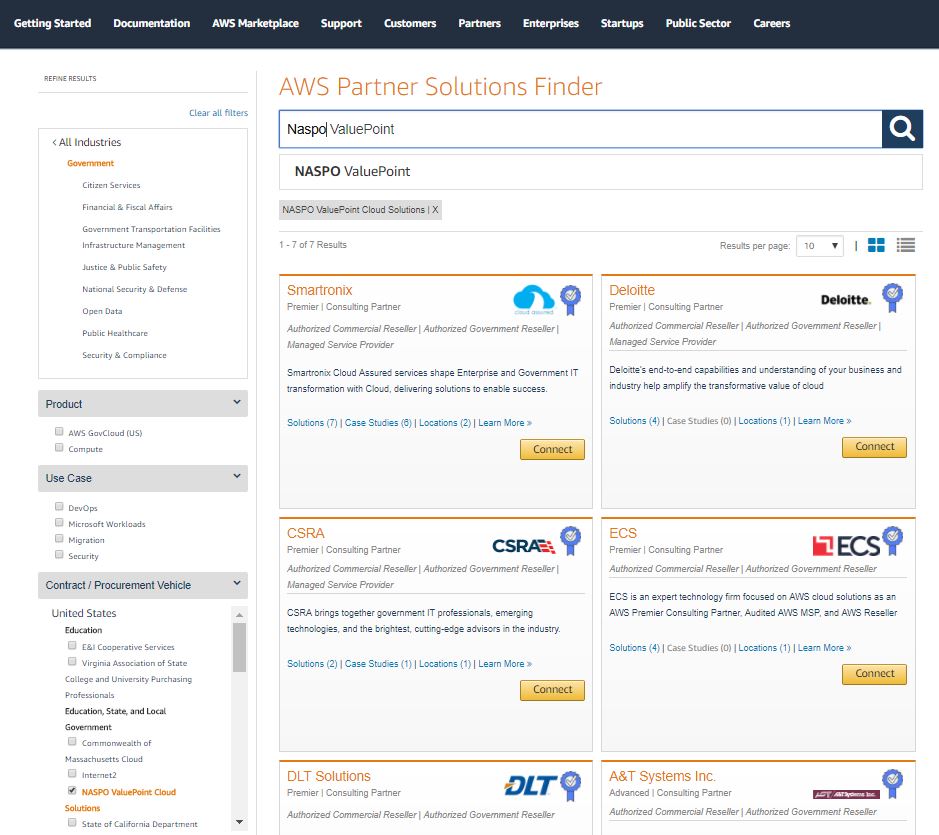The height and width of the screenshot is (835, 939).
Task: View Deloitte Solutions (4) link
Action: [635, 421]
